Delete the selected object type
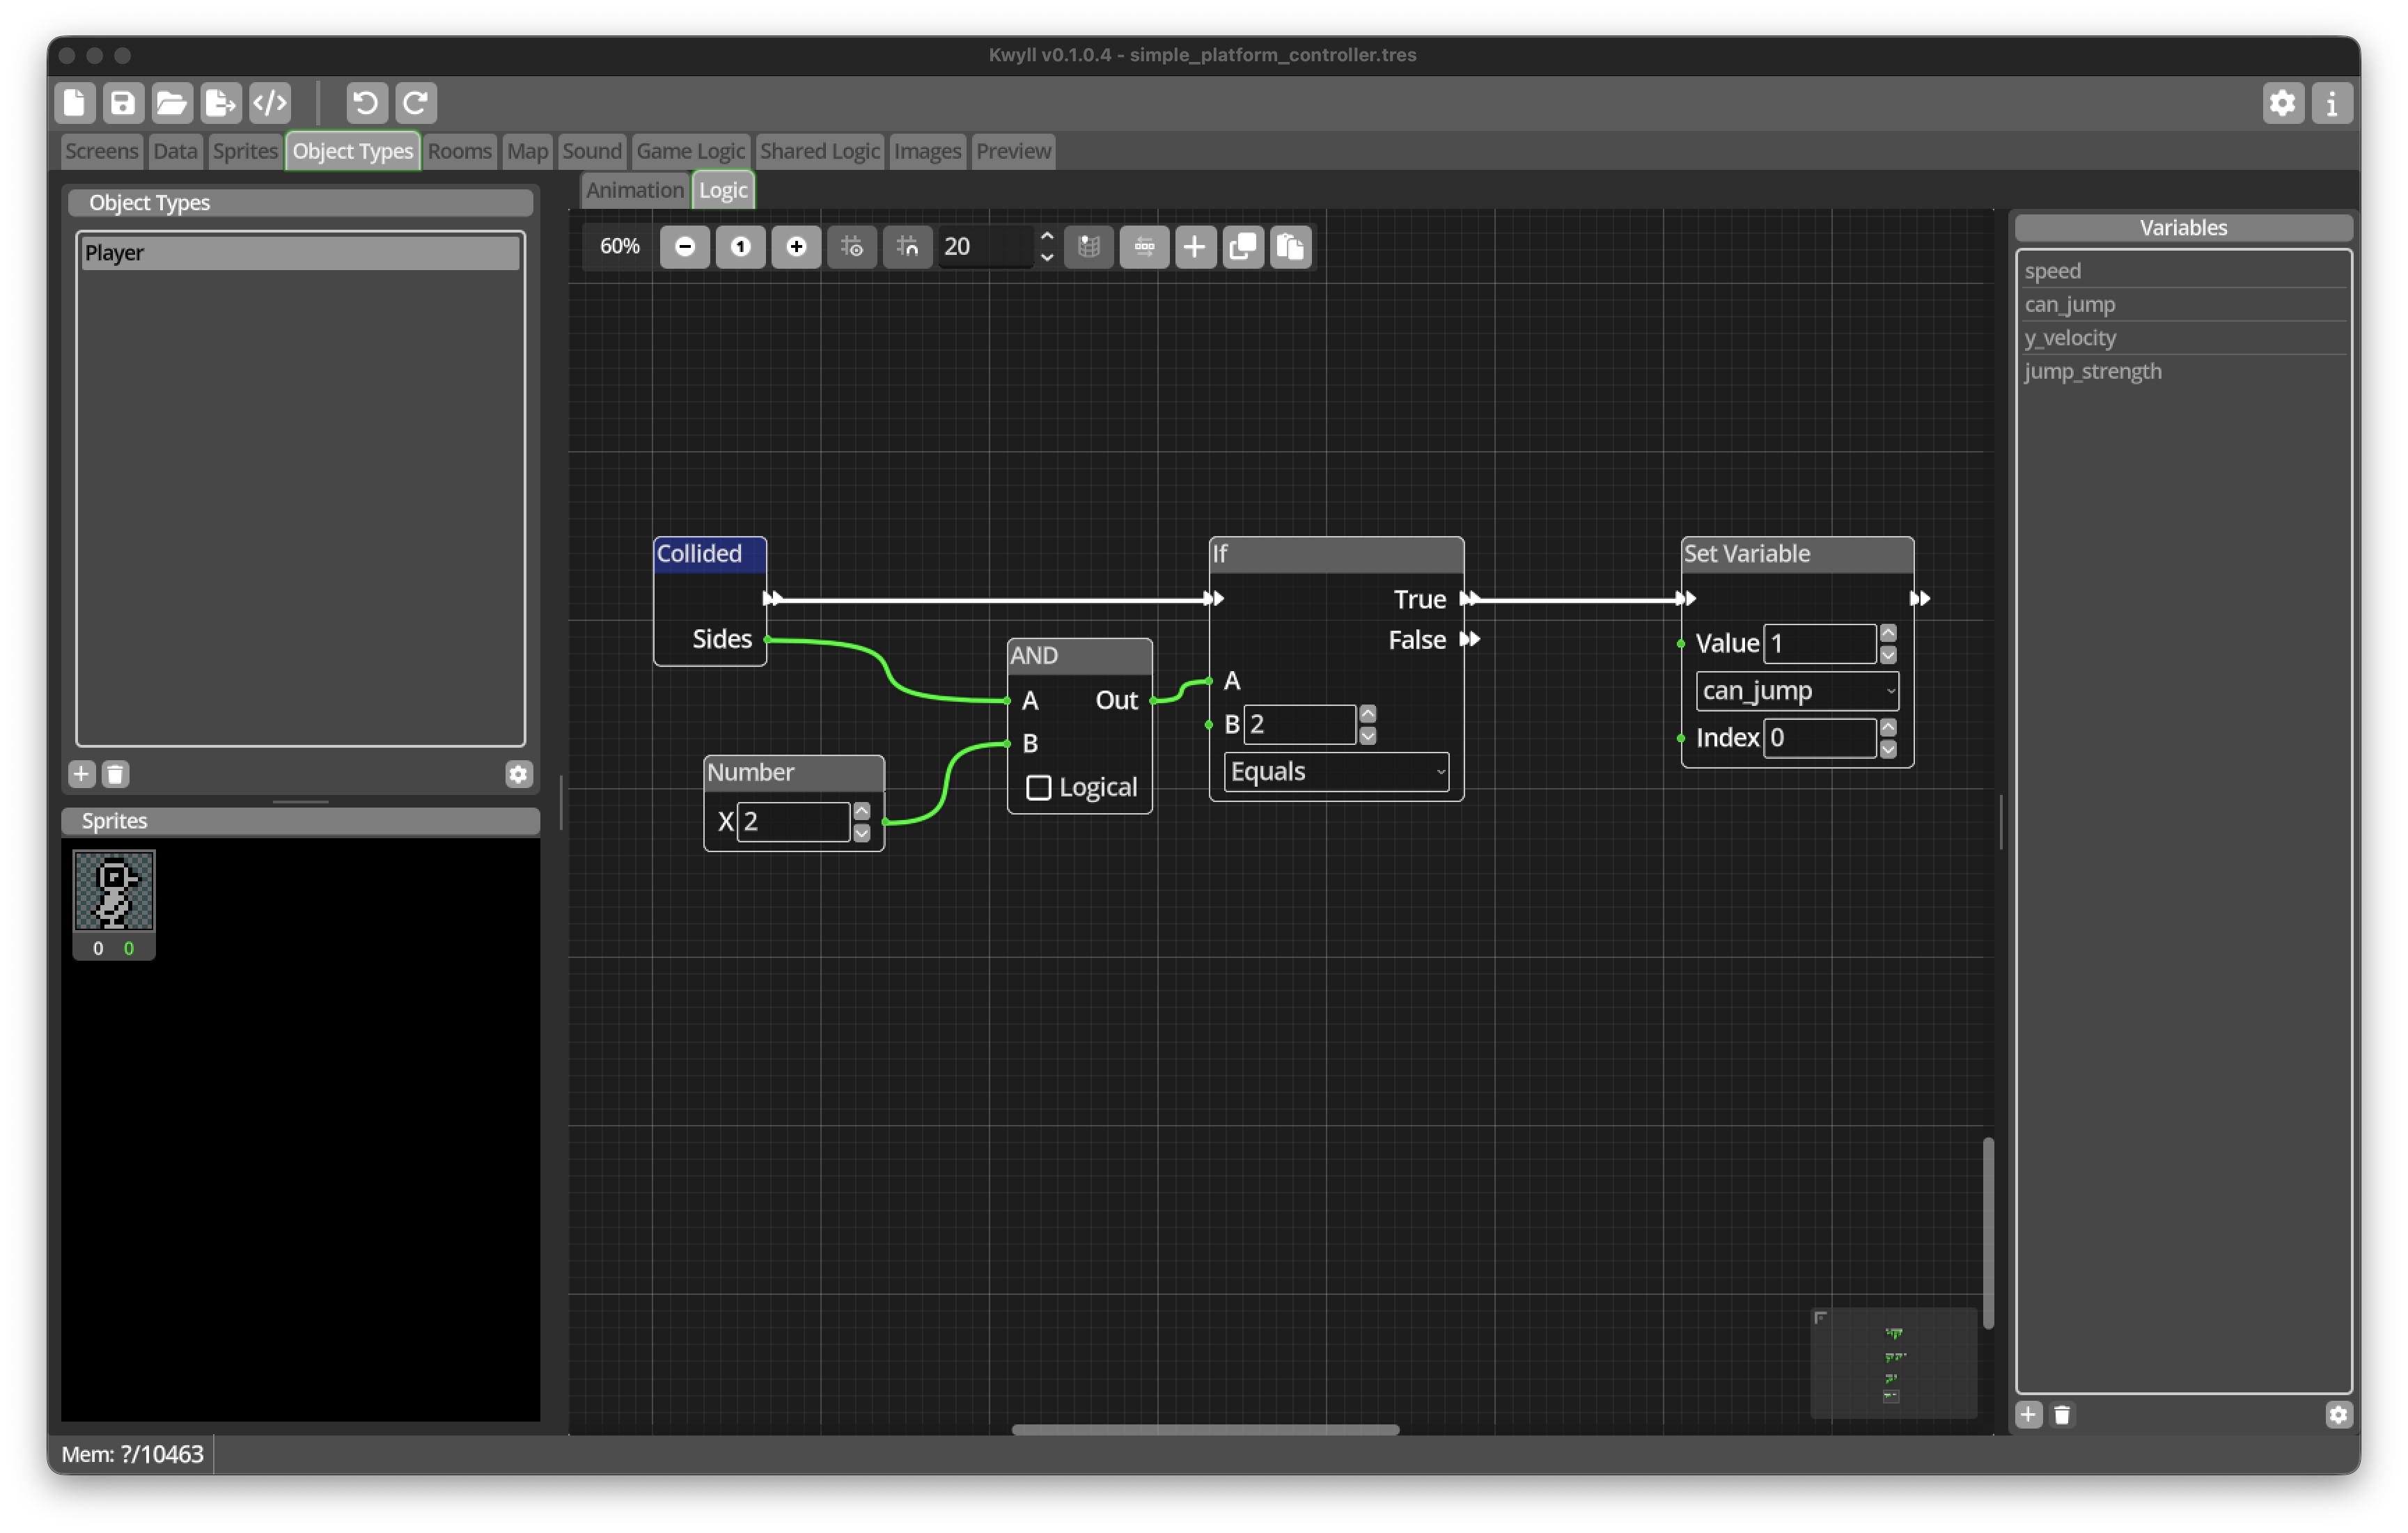This screenshot has width=2408, height=1533. (116, 774)
